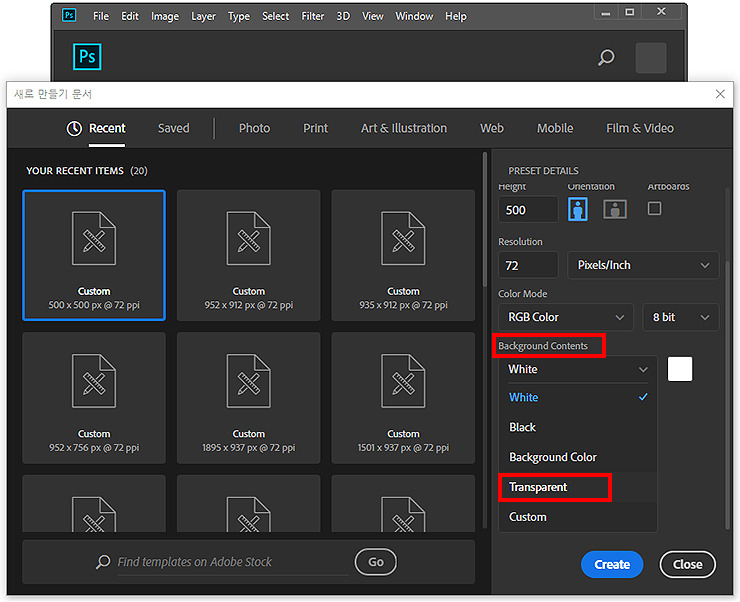Enable the Artboards checkbox

tap(654, 208)
